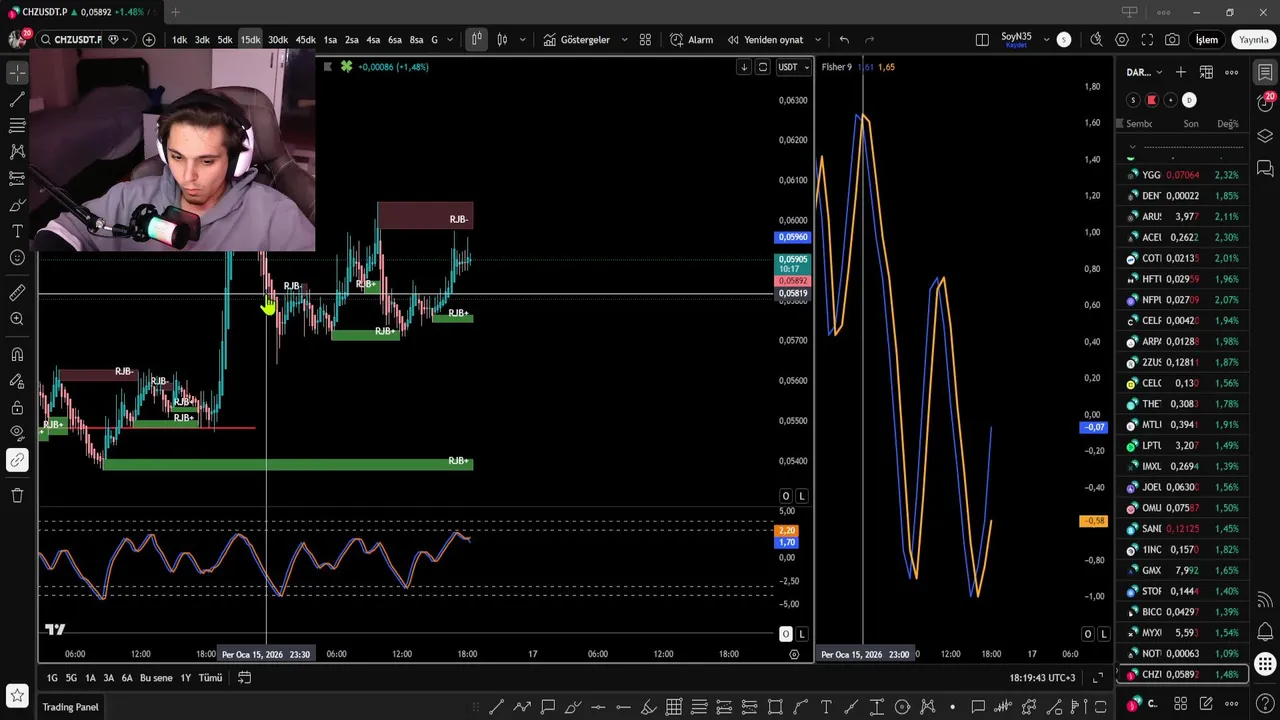
Task: Open the indicator templates grid icon
Action: [645, 40]
